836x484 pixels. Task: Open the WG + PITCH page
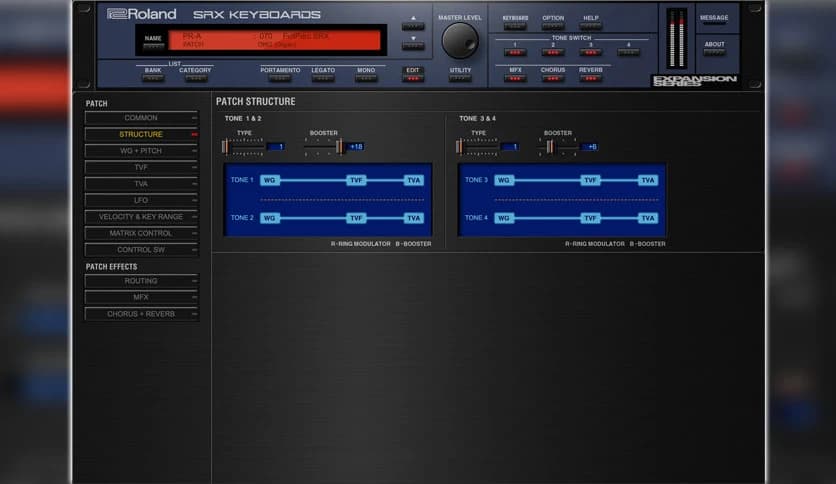tap(141, 151)
